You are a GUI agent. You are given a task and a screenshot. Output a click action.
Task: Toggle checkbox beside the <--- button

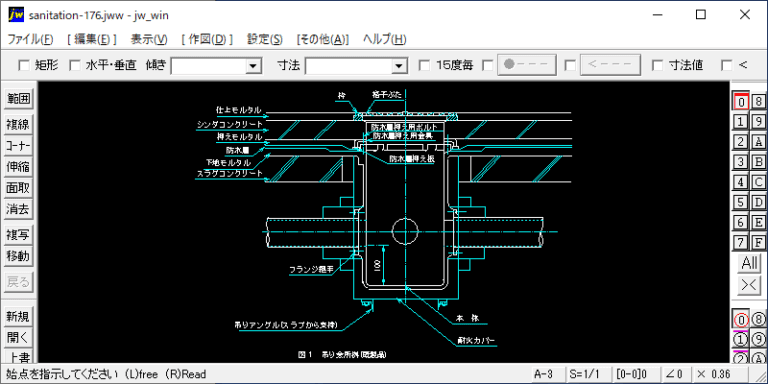(x=570, y=65)
